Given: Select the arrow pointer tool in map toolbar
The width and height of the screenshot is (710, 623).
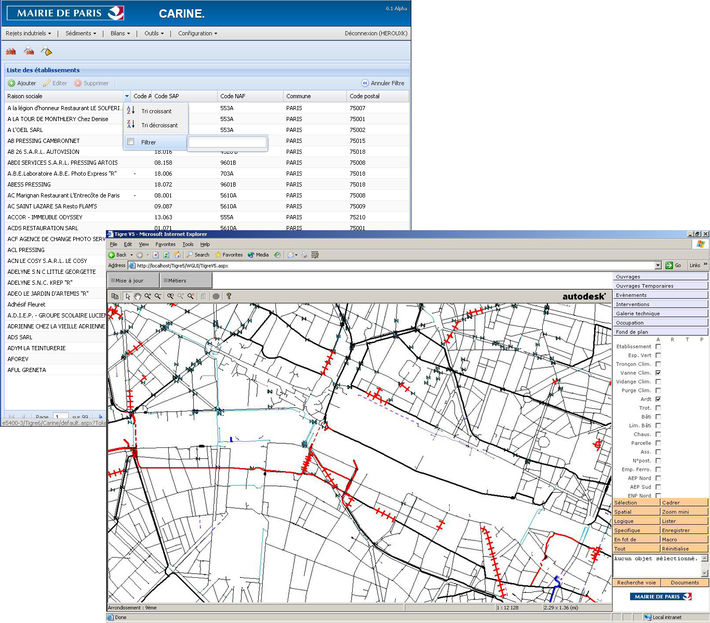Looking at the screenshot, I should tap(128, 296).
